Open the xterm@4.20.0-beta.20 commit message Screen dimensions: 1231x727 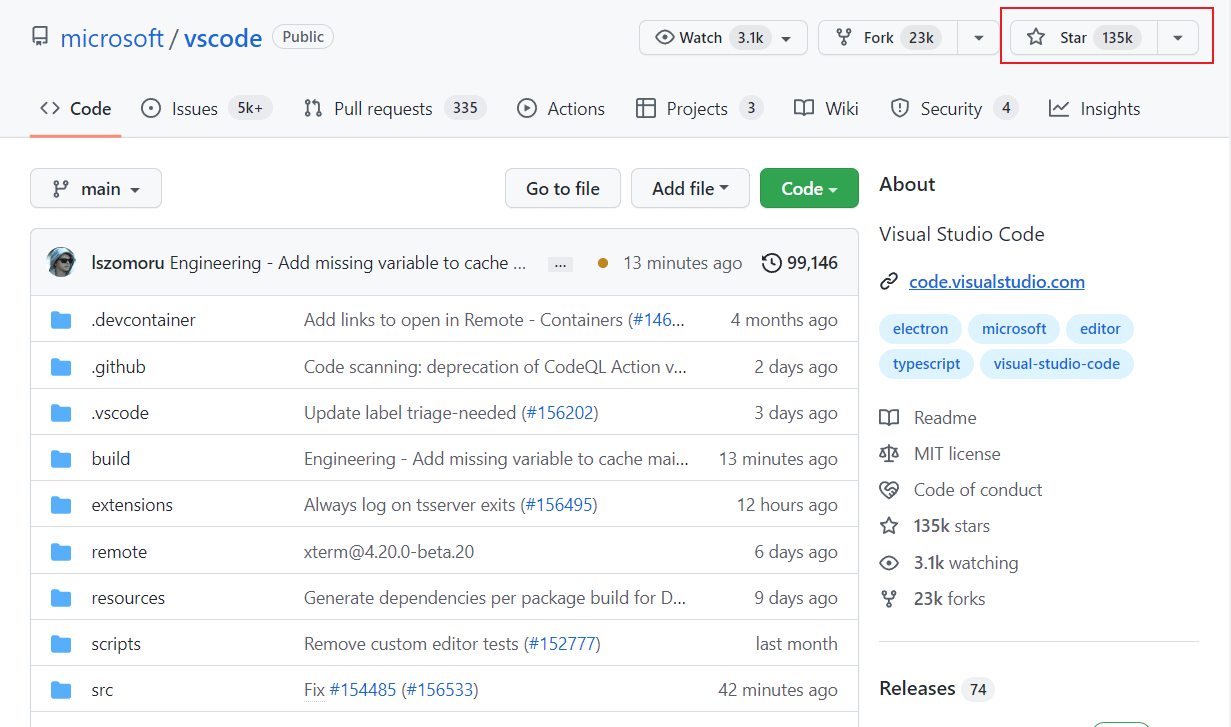tap(389, 552)
